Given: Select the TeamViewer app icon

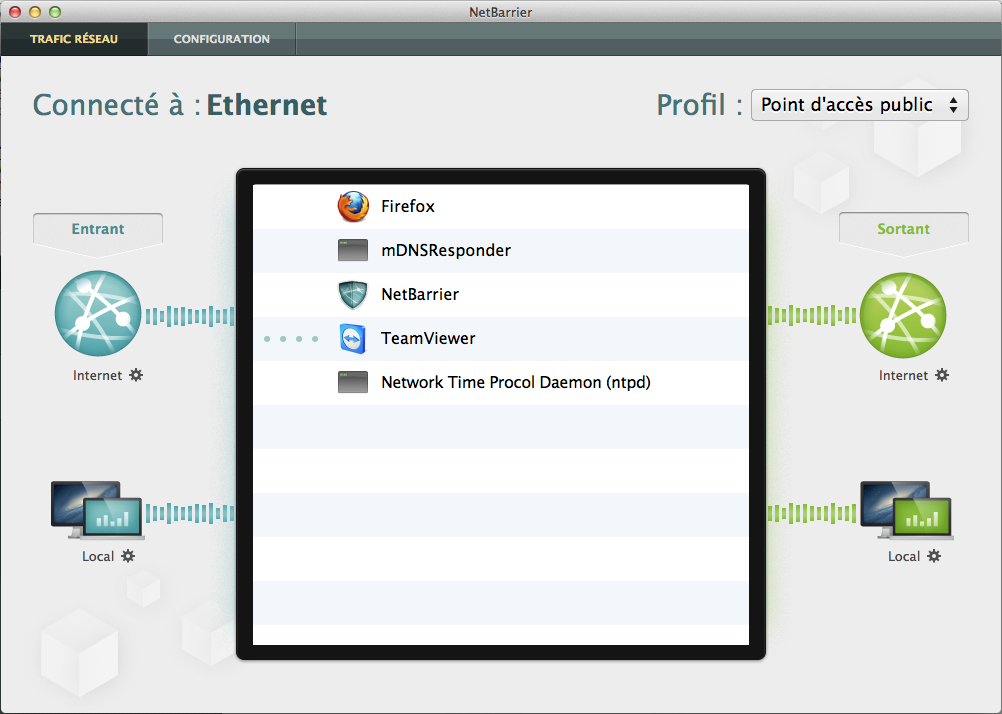Looking at the screenshot, I should point(353,339).
